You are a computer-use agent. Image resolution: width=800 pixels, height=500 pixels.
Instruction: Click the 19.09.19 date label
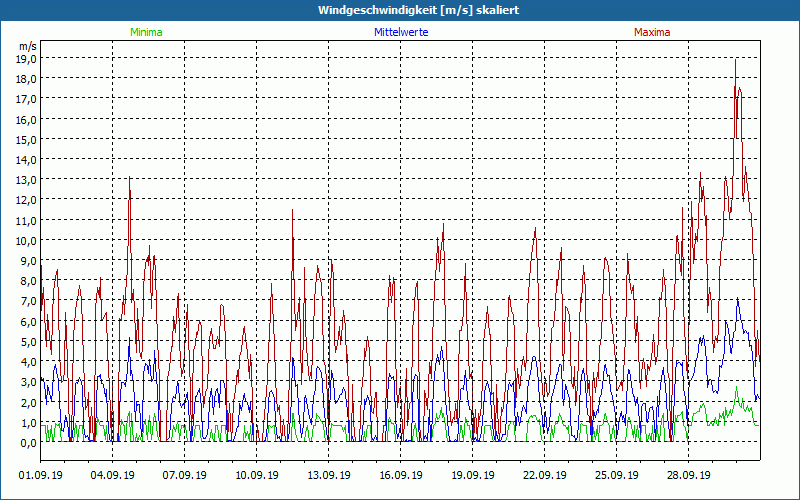(472, 475)
